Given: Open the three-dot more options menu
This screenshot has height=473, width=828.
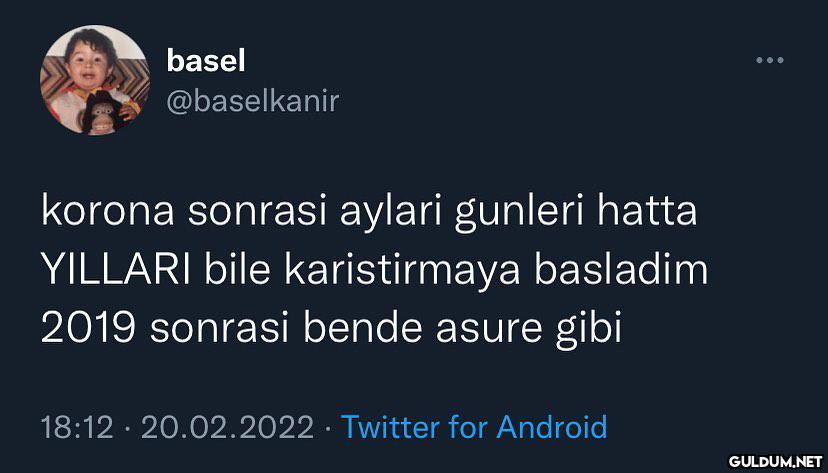Looking at the screenshot, I should [x=769, y=60].
